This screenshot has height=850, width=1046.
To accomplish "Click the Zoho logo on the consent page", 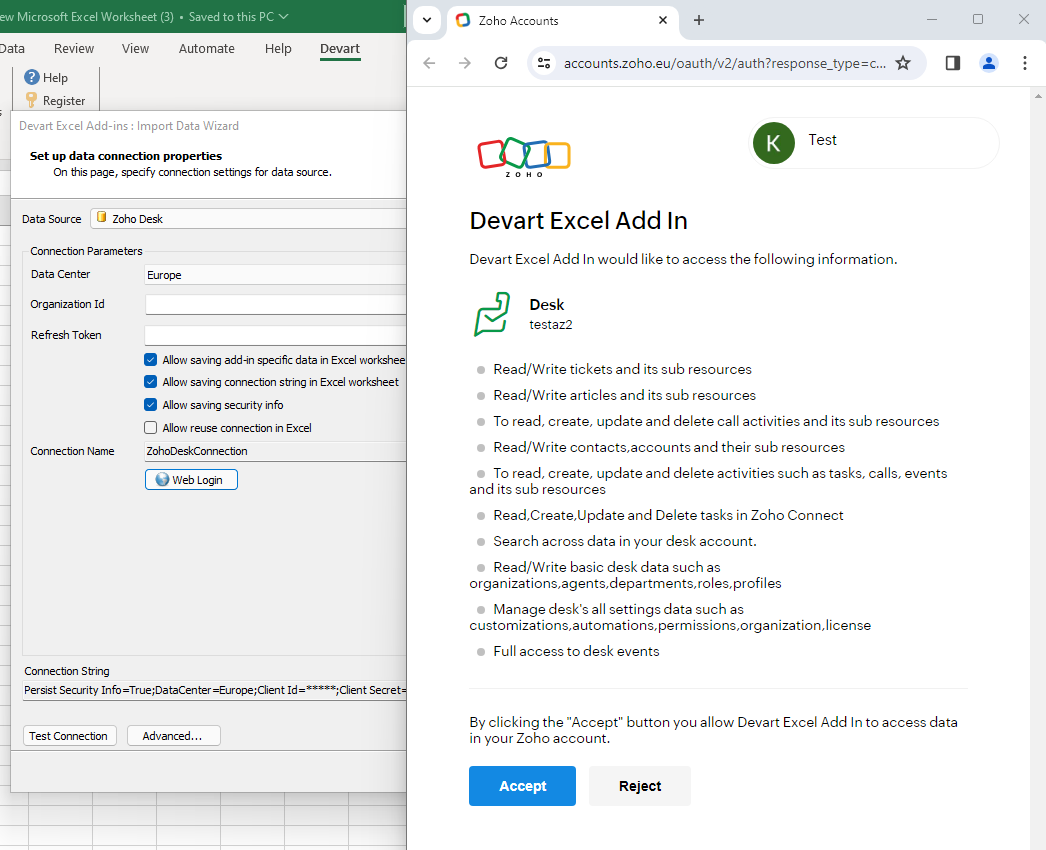I will tap(523, 156).
